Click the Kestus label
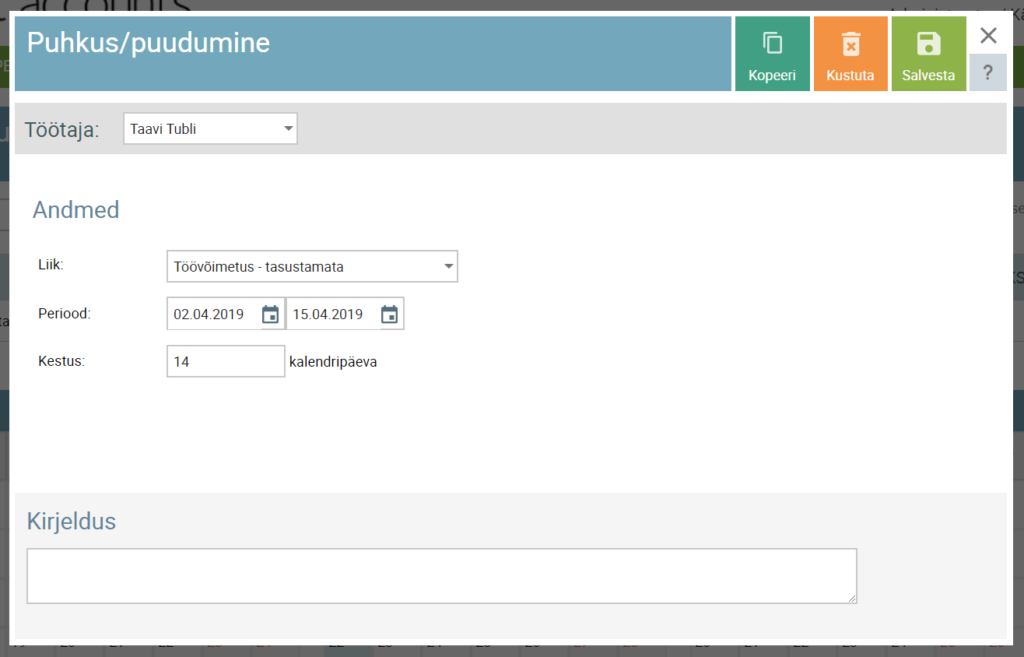The image size is (1024, 657). [61, 361]
